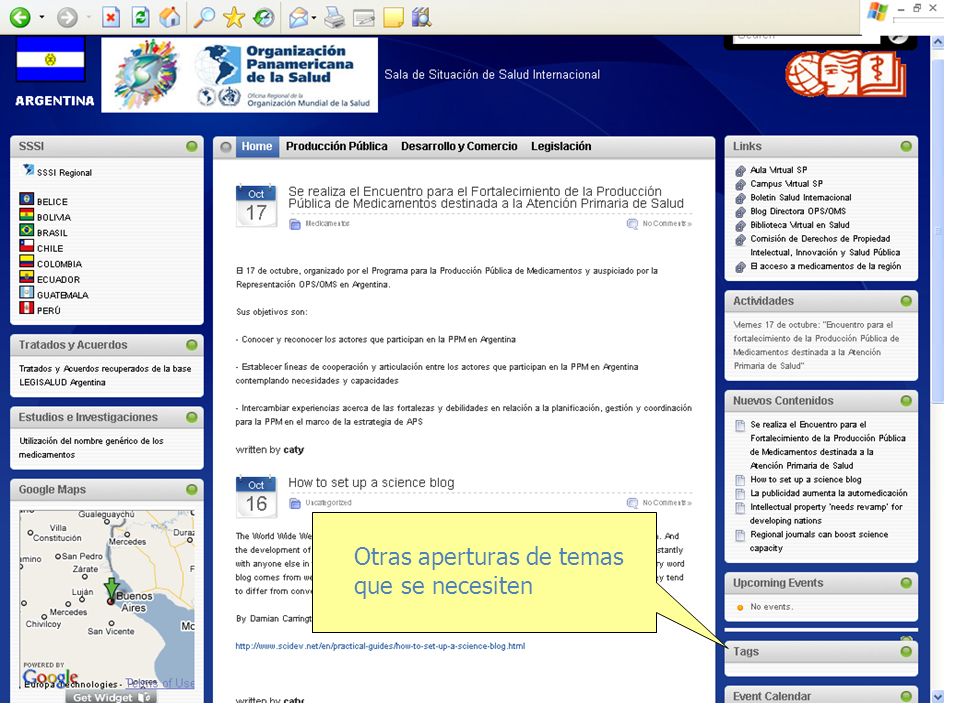
Task: Open Boletín Salud Internacional link
Action: tap(801, 197)
